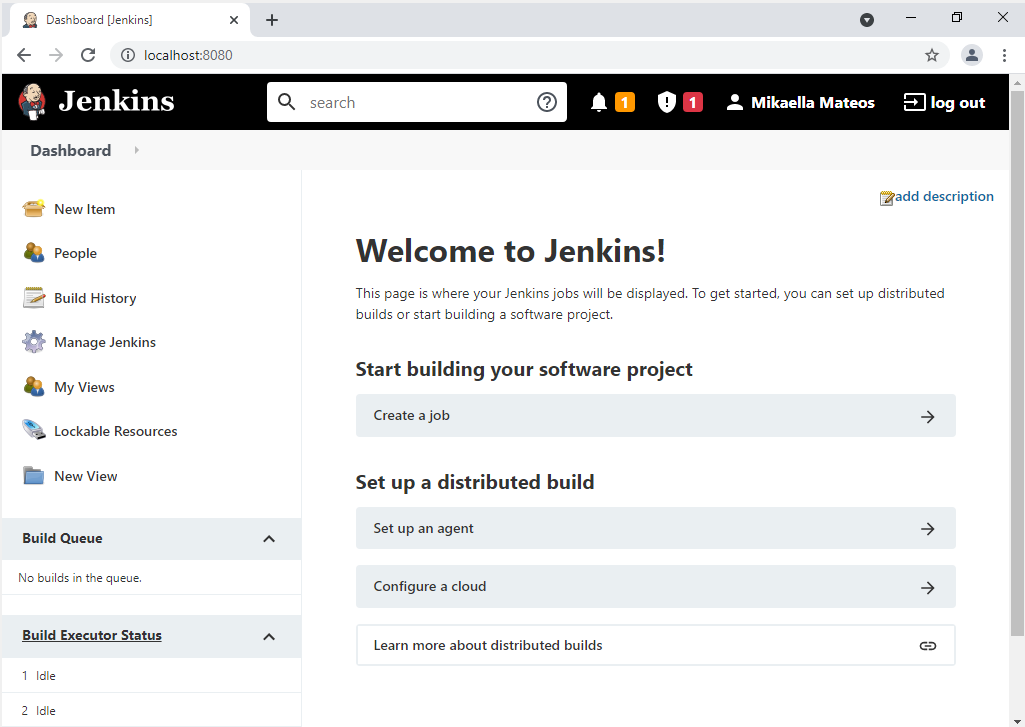
Task: Open Build History from the sidebar
Action: point(95,298)
